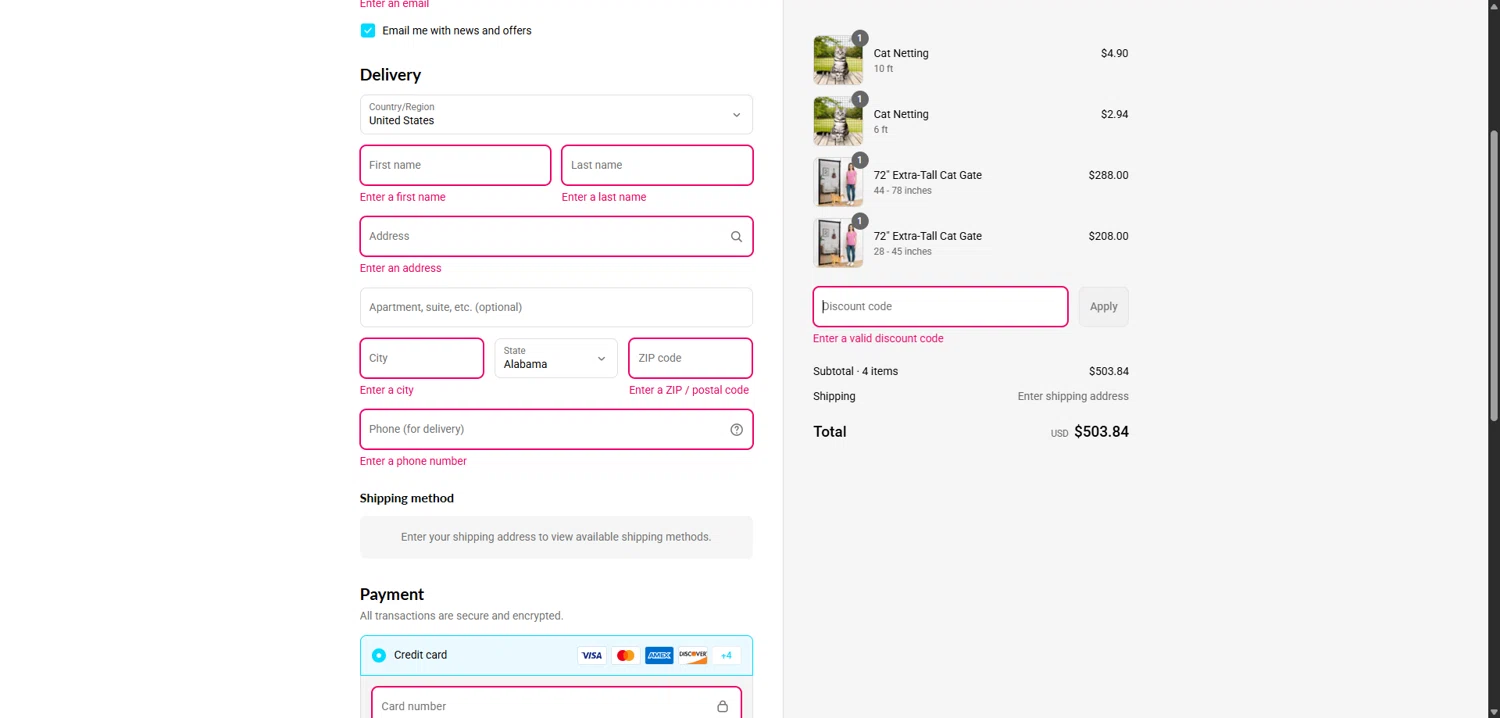Click the Apartment, suite, etc. field
This screenshot has height=718, width=1500.
tap(556, 307)
